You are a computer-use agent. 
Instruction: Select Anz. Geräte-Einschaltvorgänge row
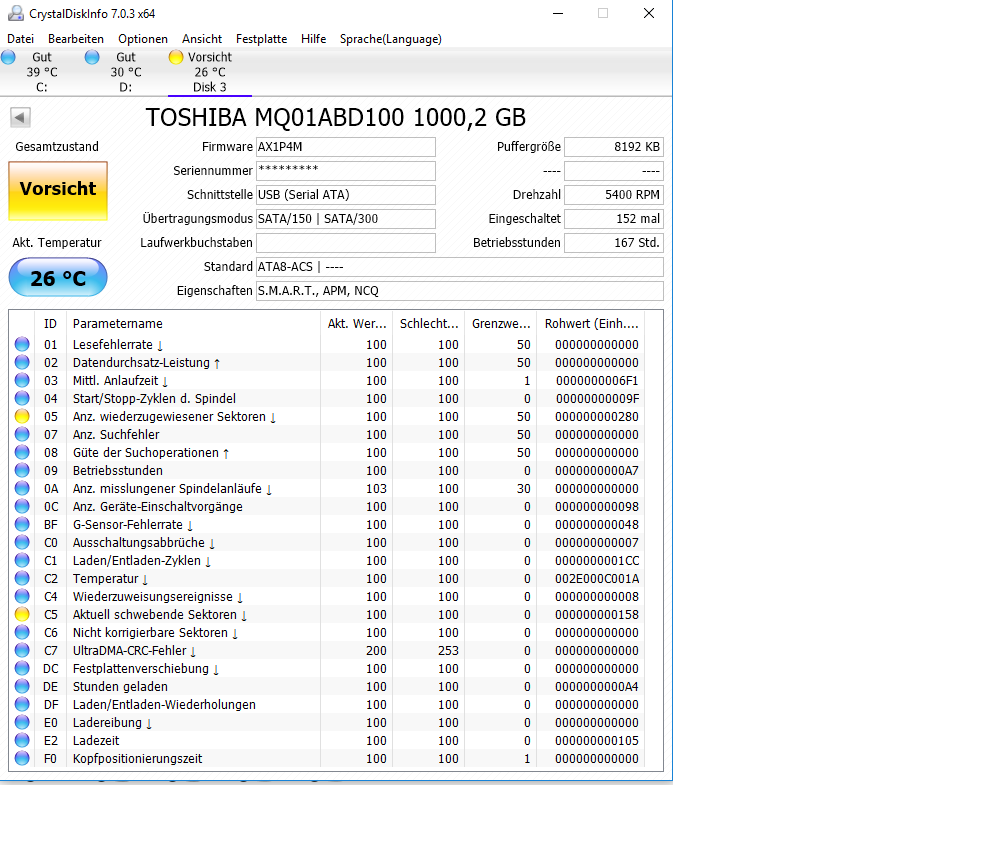tap(328, 507)
